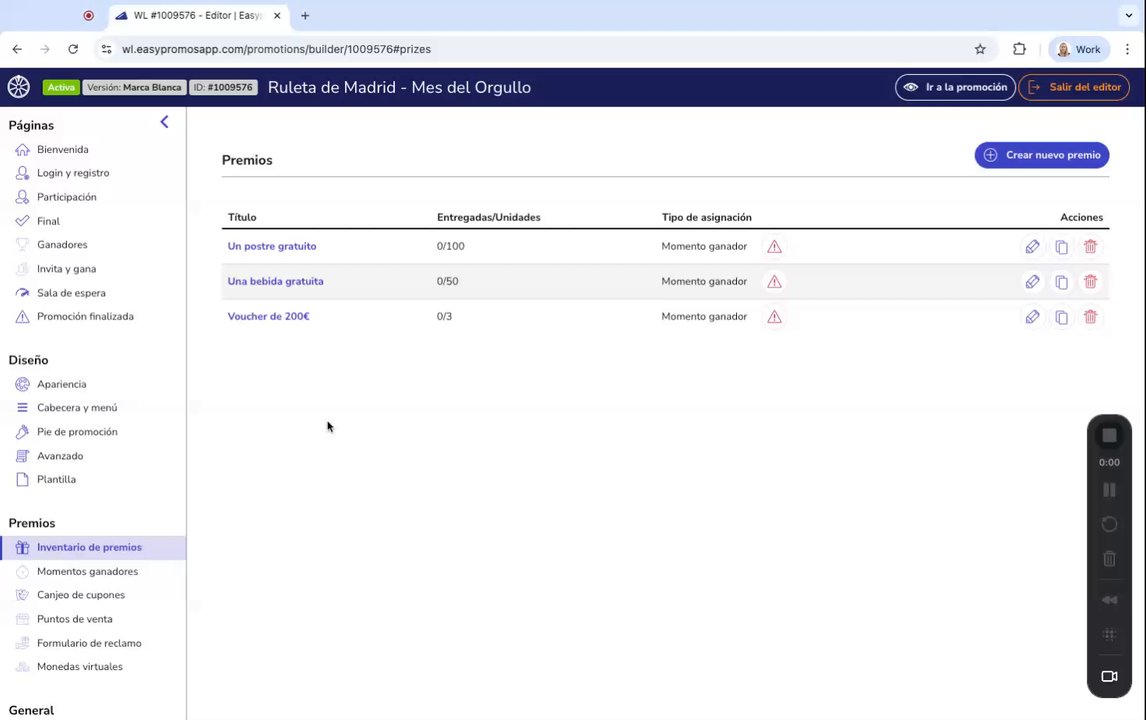View site information icon in address bar
The height and width of the screenshot is (720, 1146).
[107, 49]
